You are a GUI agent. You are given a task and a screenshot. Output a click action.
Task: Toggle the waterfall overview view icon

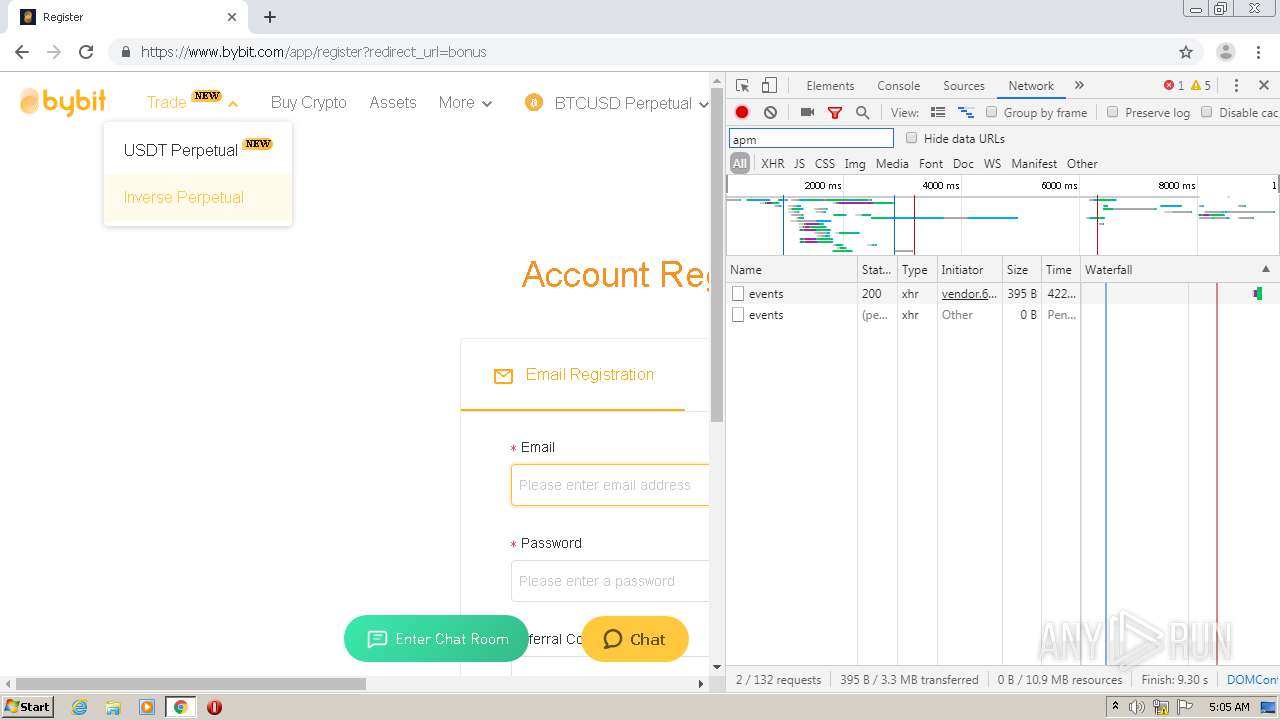pos(966,113)
